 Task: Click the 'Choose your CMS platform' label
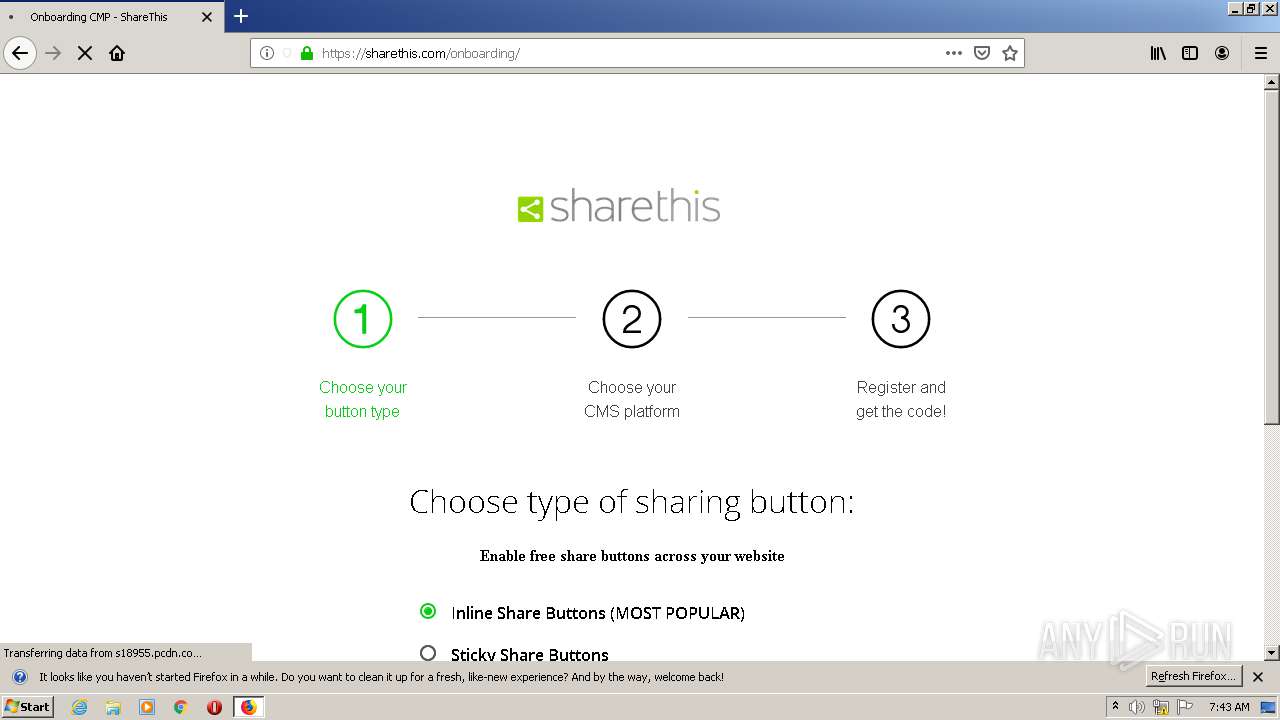(x=632, y=399)
